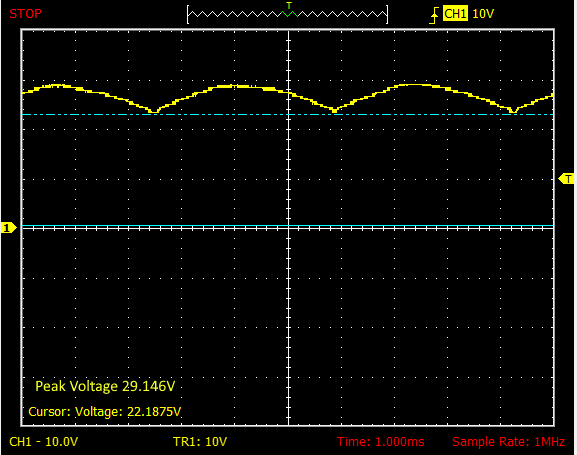Screen dimensions: 577x455
Task: Click the first valley of the yellow waveform
Action: pos(154,110)
